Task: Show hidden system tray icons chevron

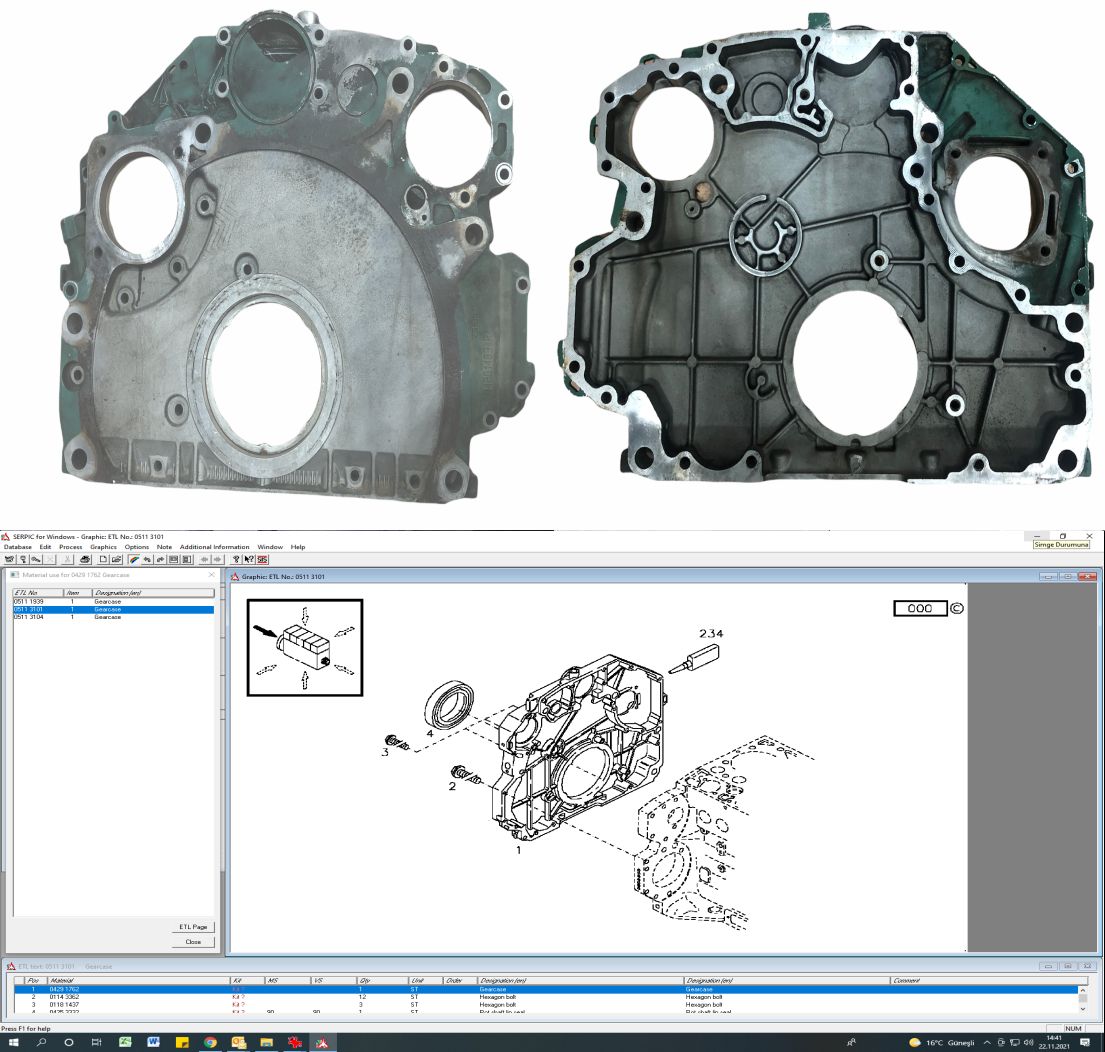Action: (x=987, y=1042)
